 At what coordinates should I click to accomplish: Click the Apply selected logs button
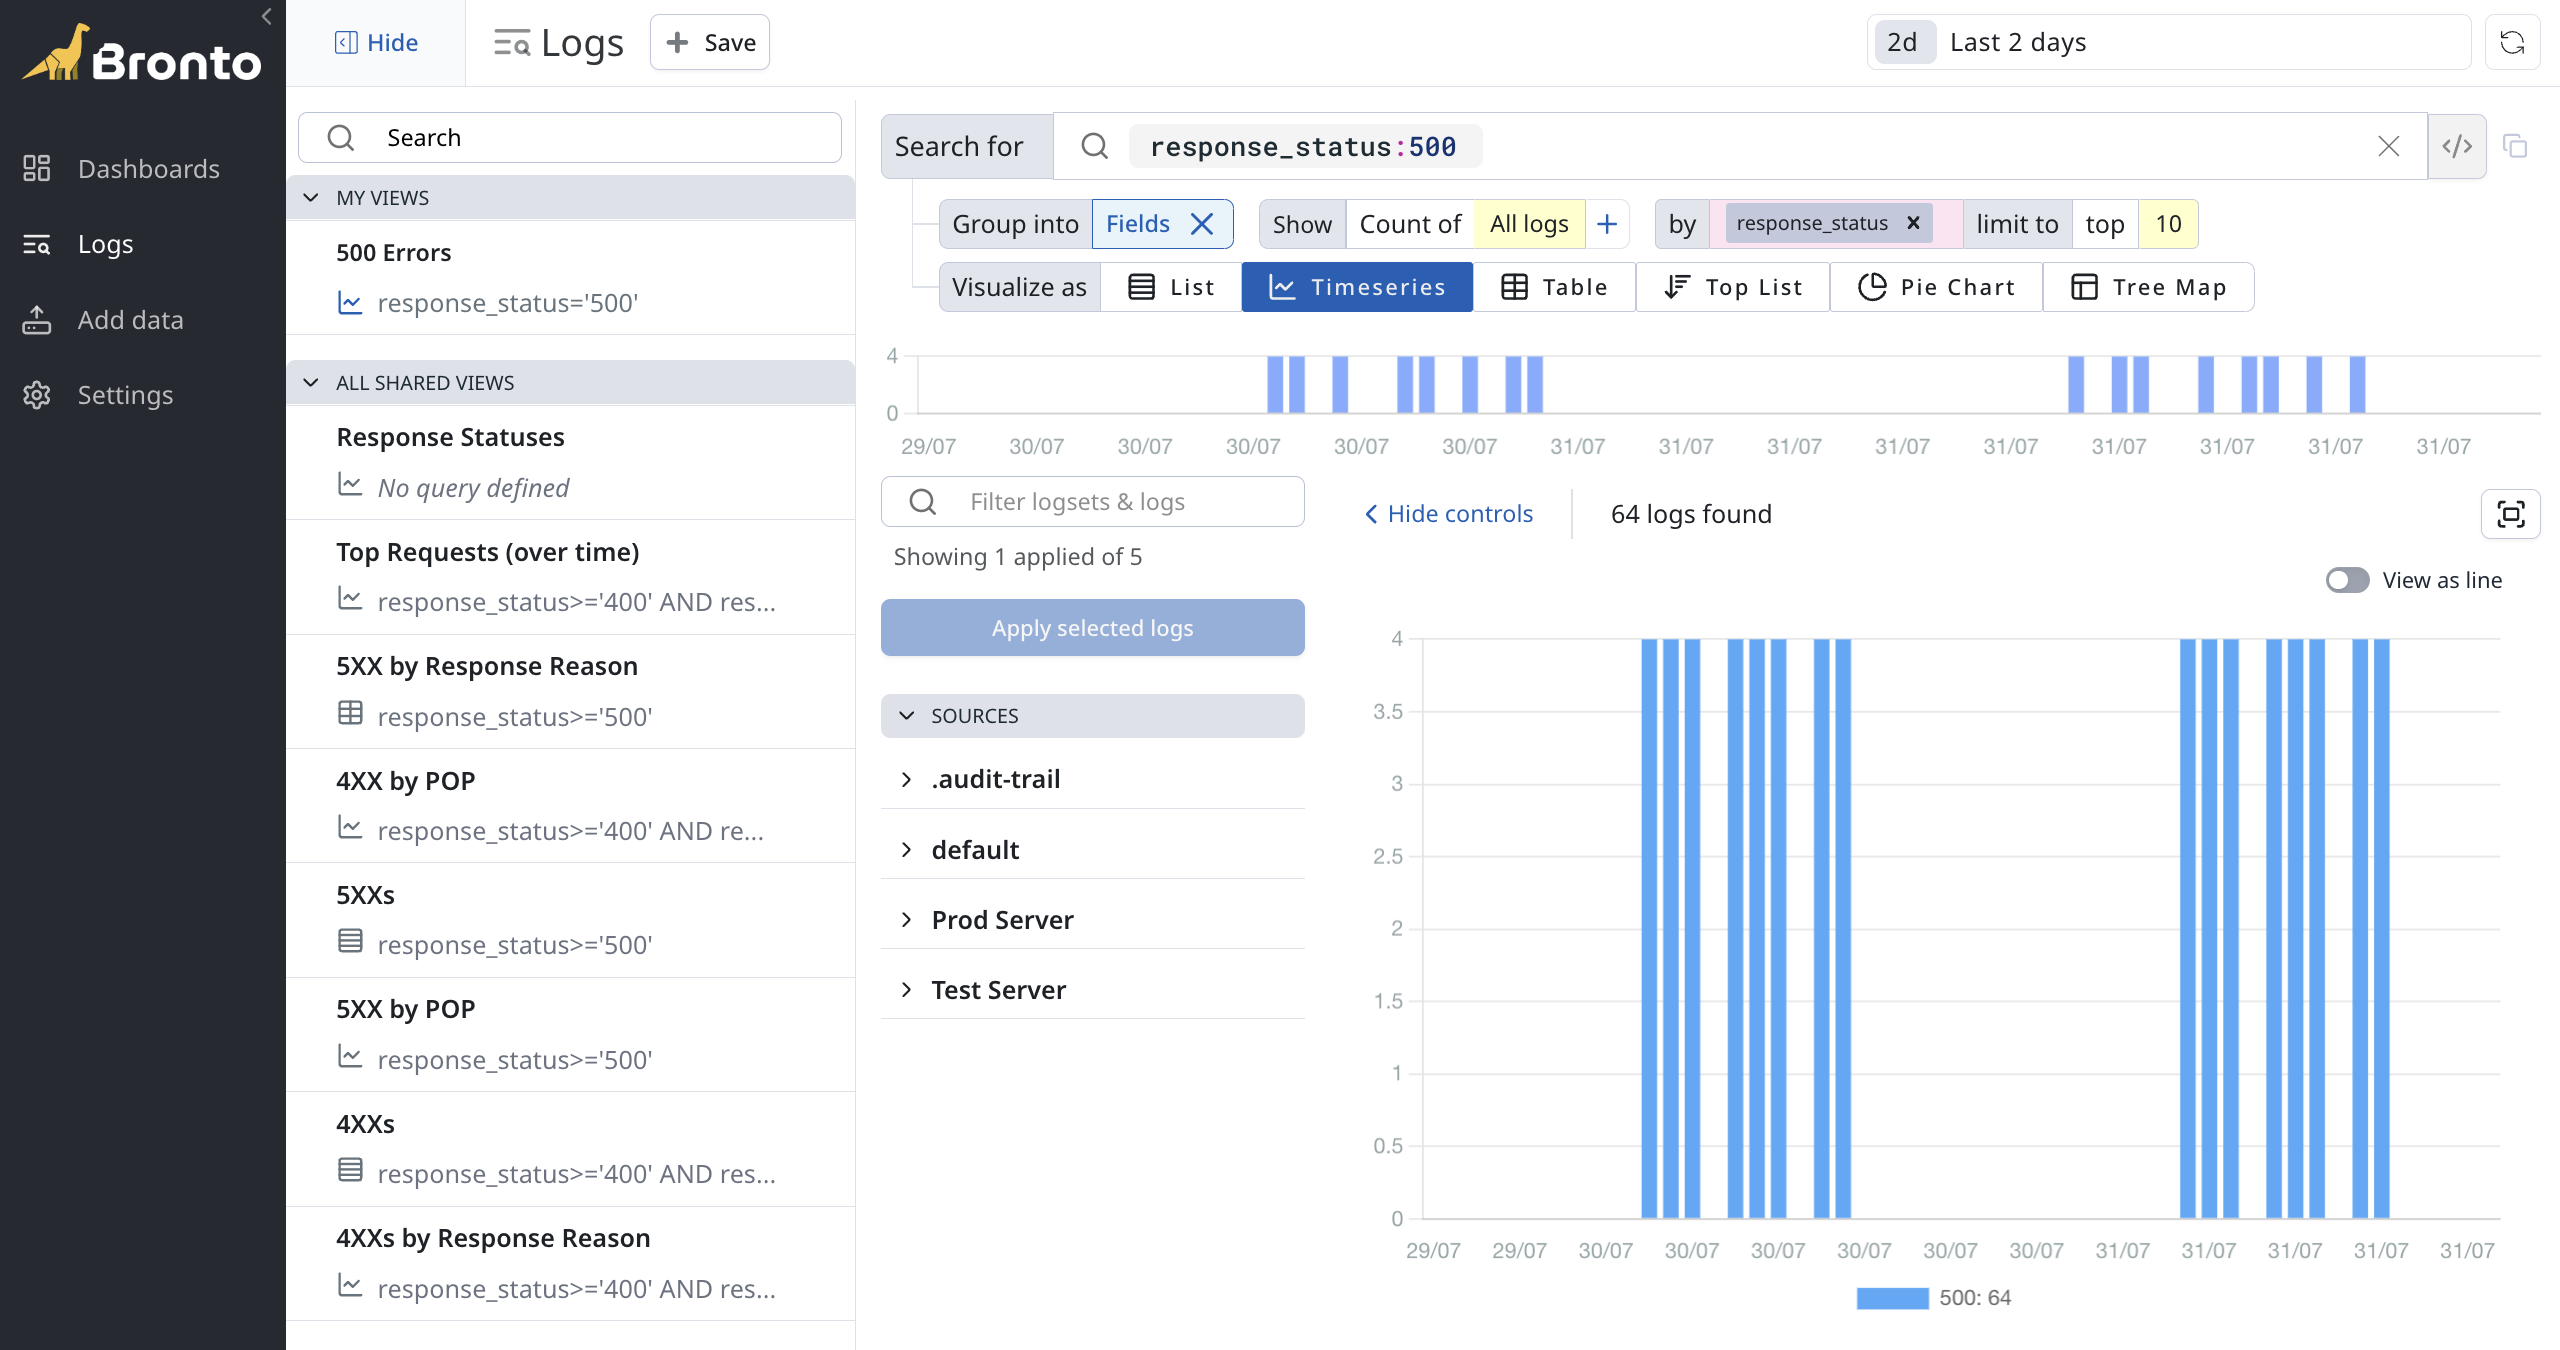click(1092, 628)
